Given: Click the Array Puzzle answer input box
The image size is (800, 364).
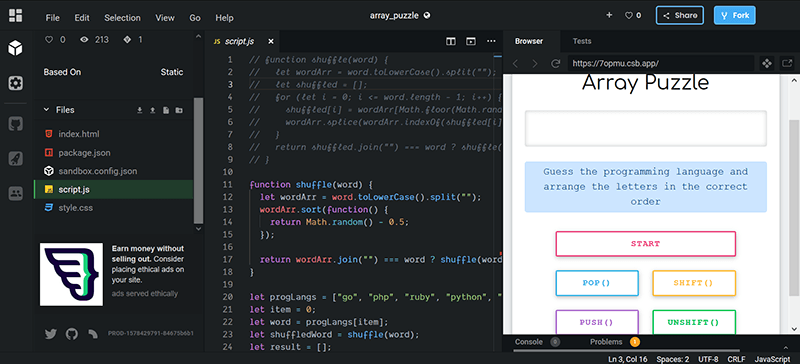Looking at the screenshot, I should [645, 128].
